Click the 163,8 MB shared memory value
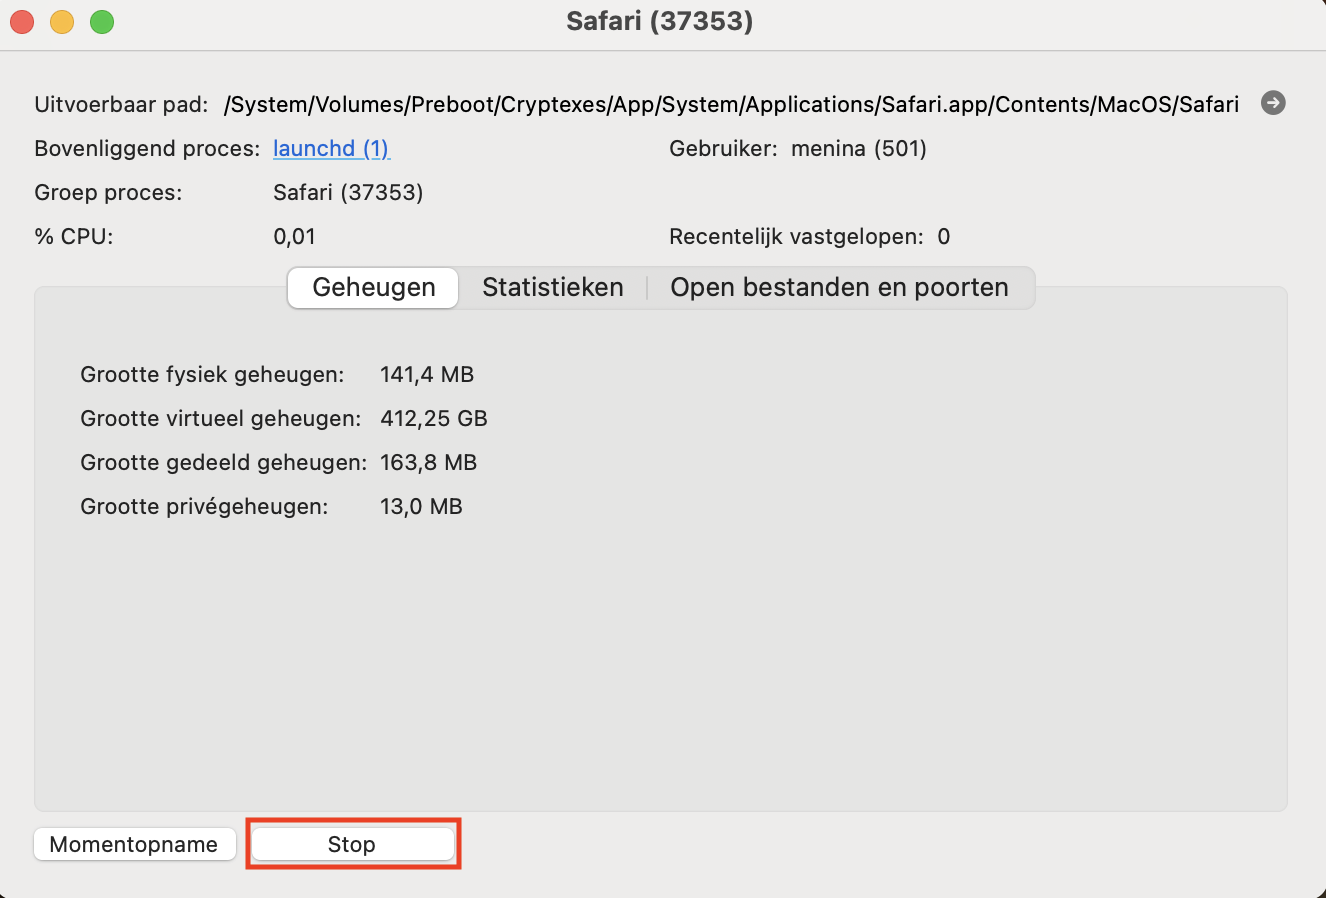Viewport: 1326px width, 898px height. click(x=428, y=463)
